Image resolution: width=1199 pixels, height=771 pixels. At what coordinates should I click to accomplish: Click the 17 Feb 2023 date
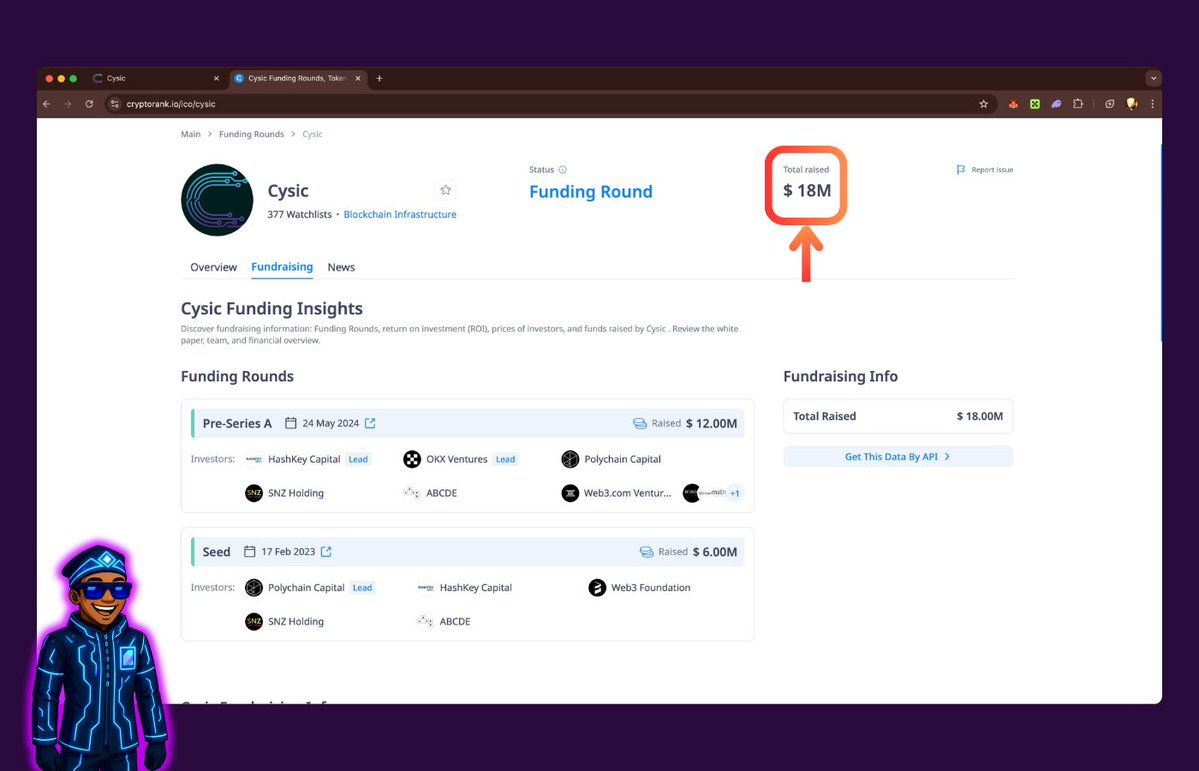coord(288,551)
